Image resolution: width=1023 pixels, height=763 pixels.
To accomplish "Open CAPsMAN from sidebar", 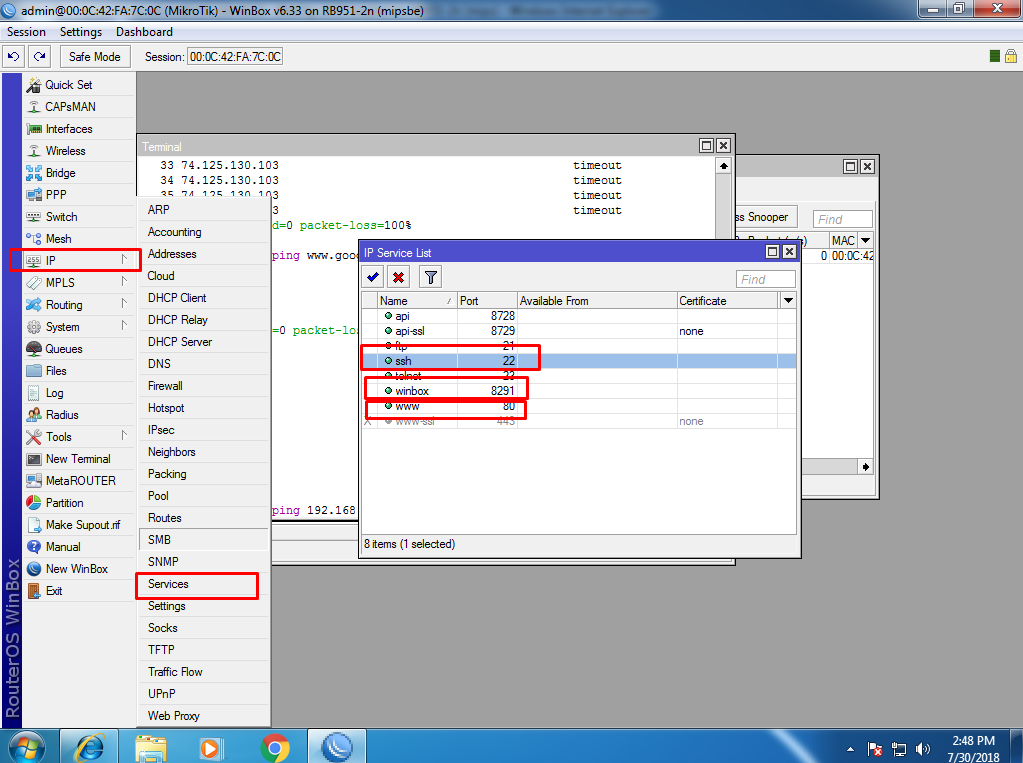I will tap(79, 106).
